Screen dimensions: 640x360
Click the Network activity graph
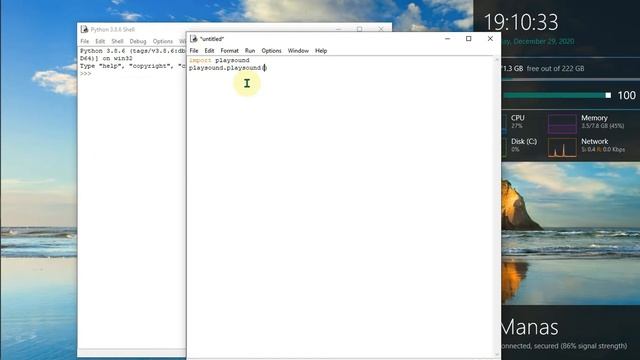tap(562, 147)
